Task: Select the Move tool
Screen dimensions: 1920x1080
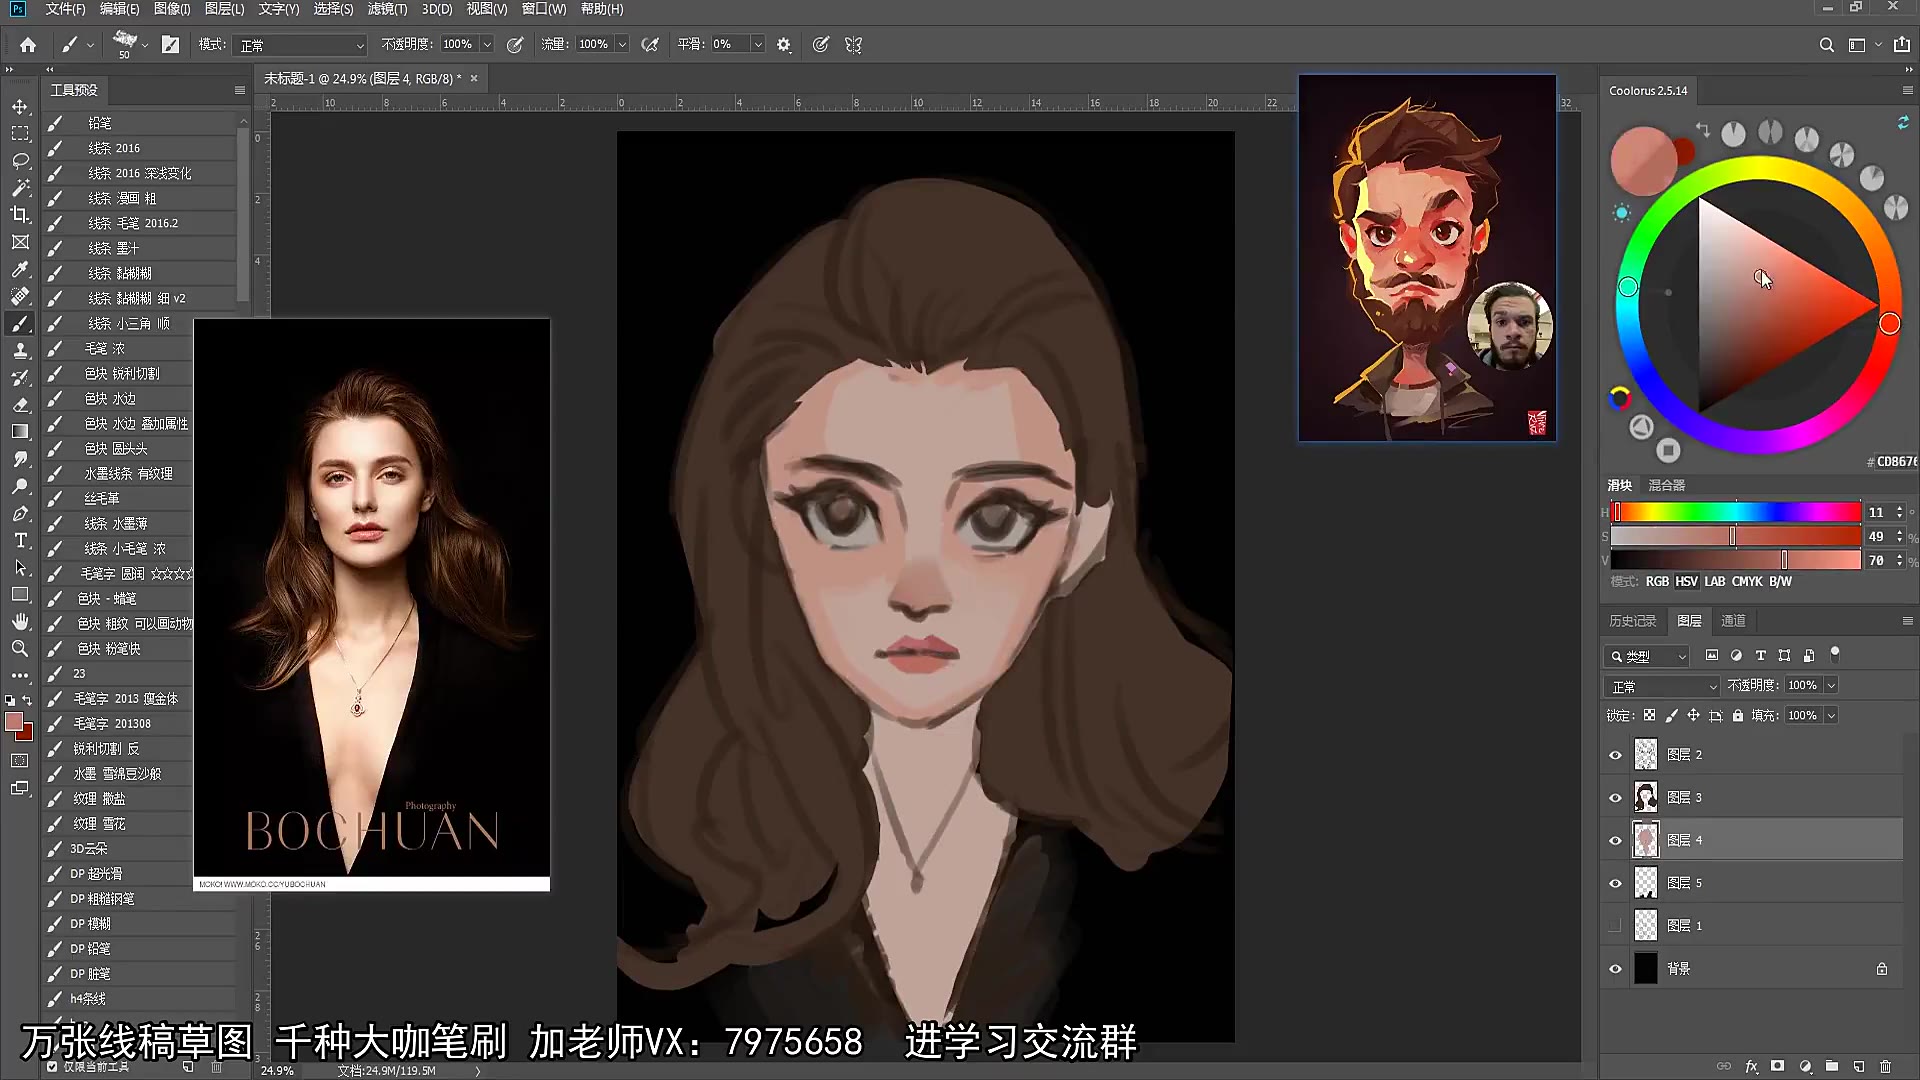Action: pos(20,106)
